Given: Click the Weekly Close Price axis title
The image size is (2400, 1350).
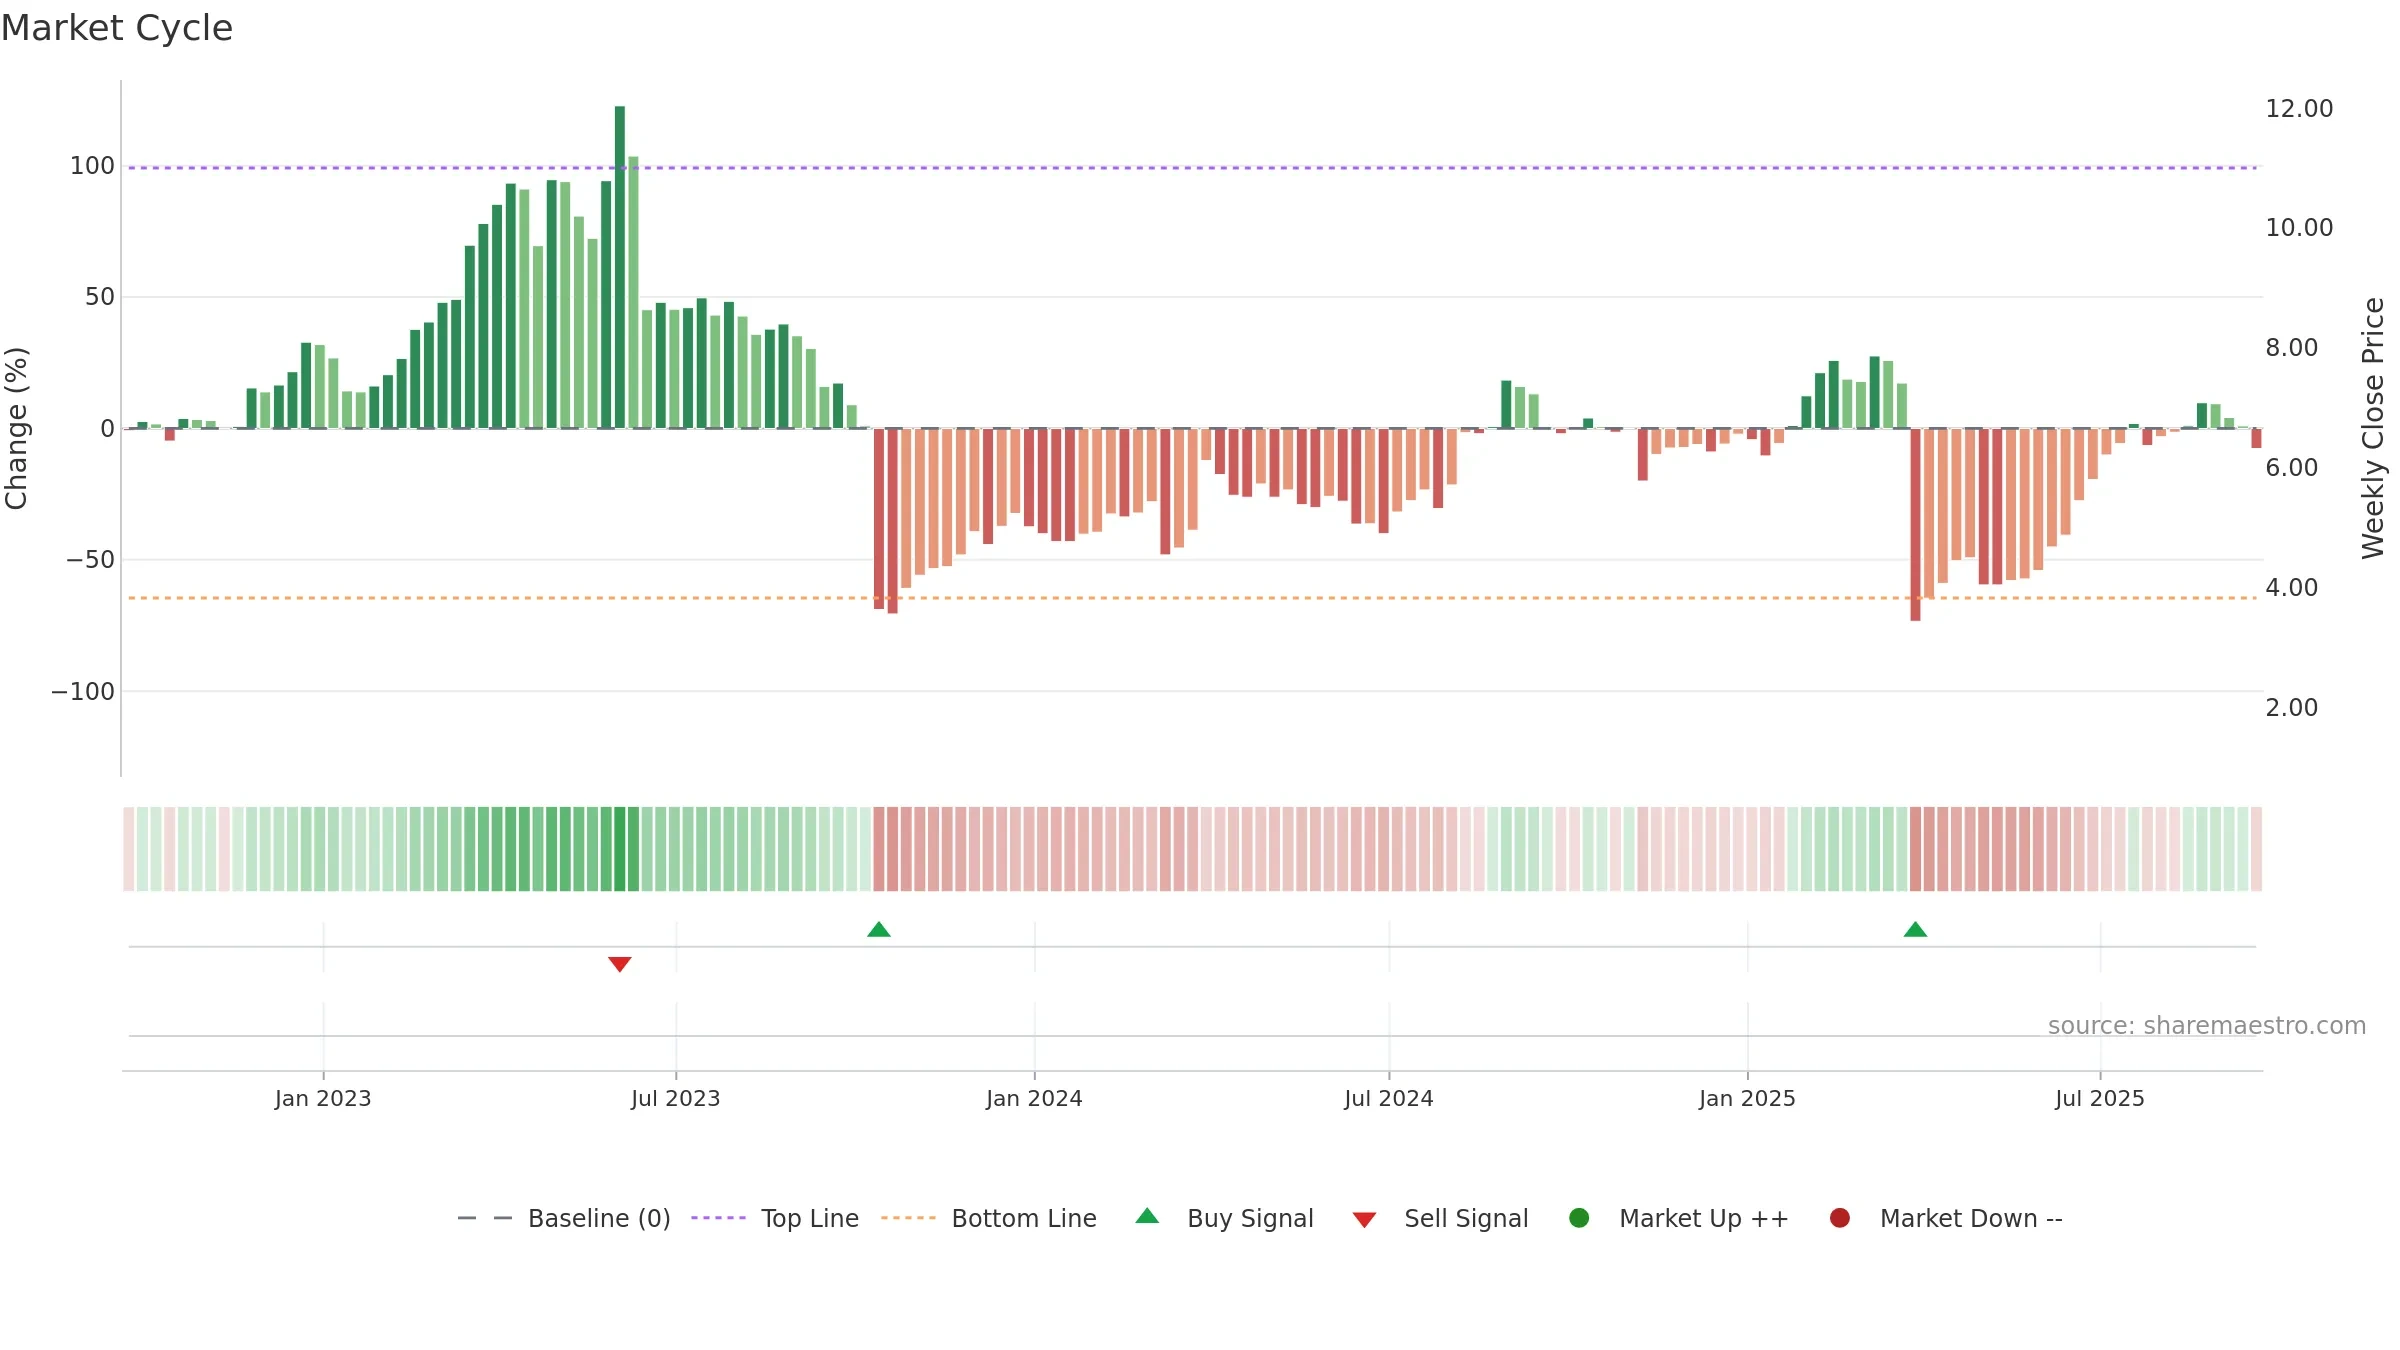Looking at the screenshot, I should 2373,428.
